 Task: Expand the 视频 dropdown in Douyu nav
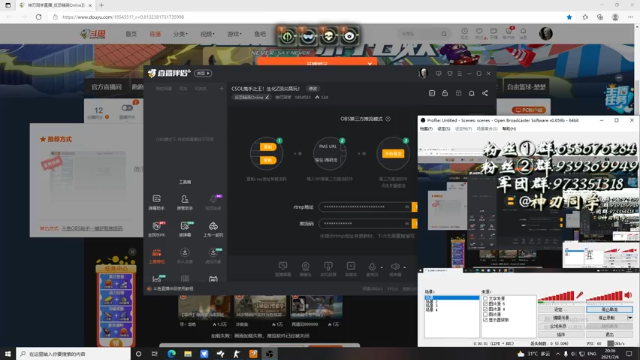point(207,34)
